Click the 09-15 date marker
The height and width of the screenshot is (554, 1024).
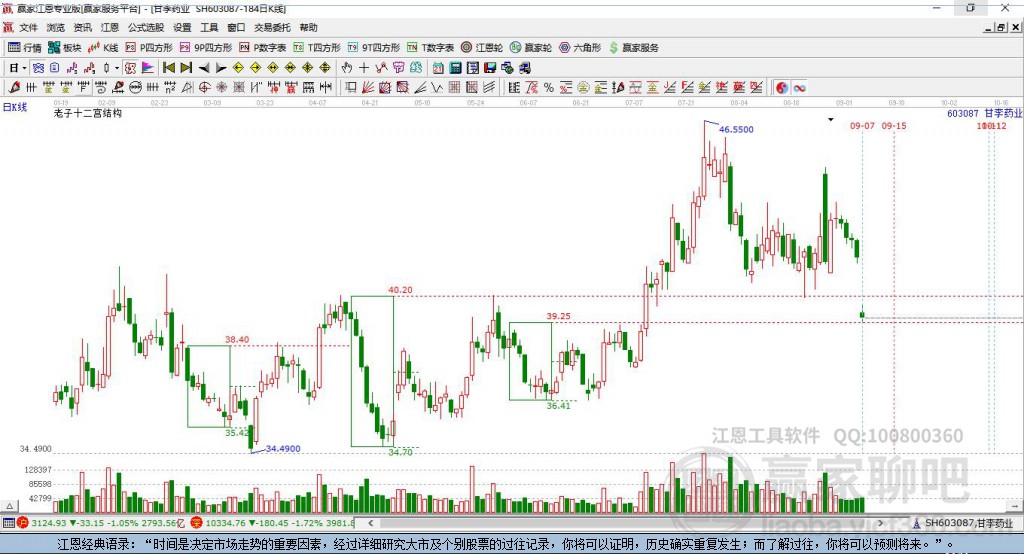[x=894, y=125]
